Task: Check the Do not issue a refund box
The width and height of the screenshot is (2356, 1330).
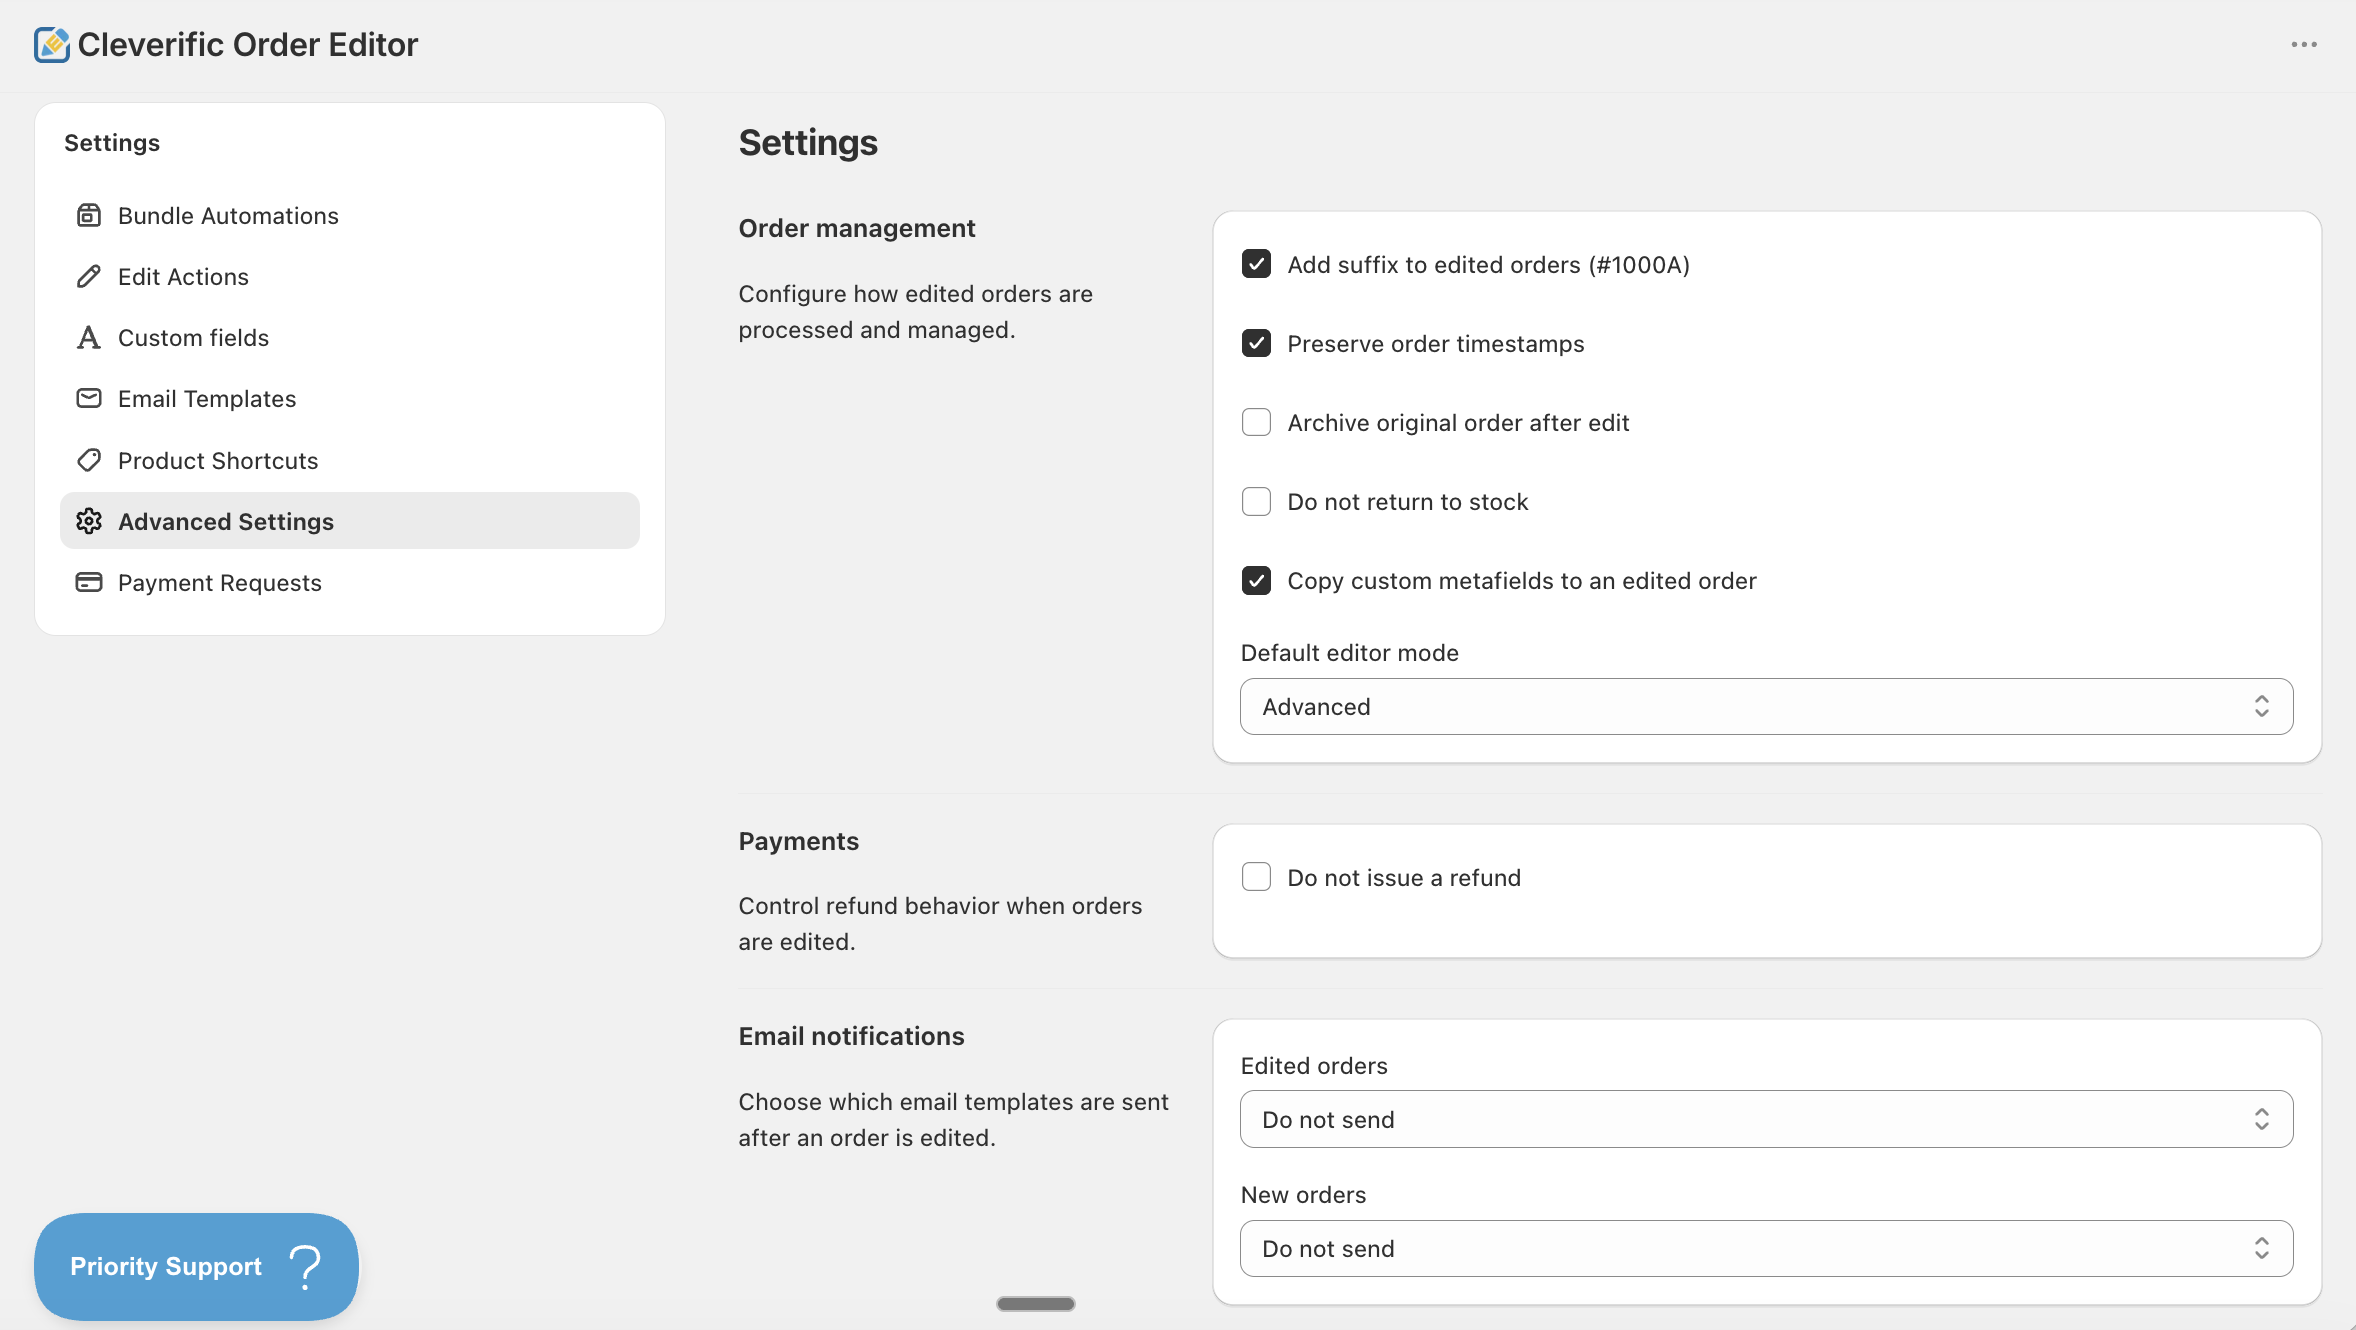Action: pyautogui.click(x=1256, y=877)
